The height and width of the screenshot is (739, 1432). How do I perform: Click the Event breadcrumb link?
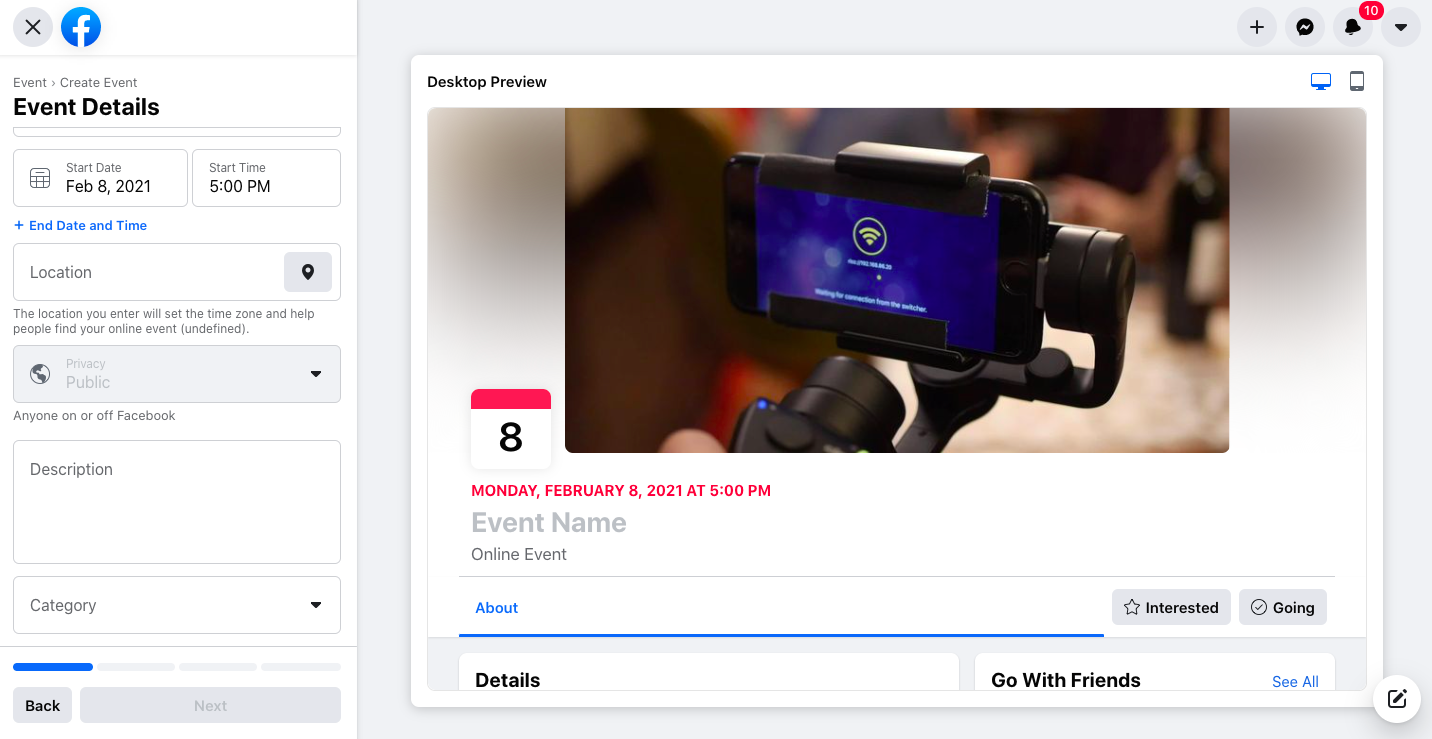[30, 83]
